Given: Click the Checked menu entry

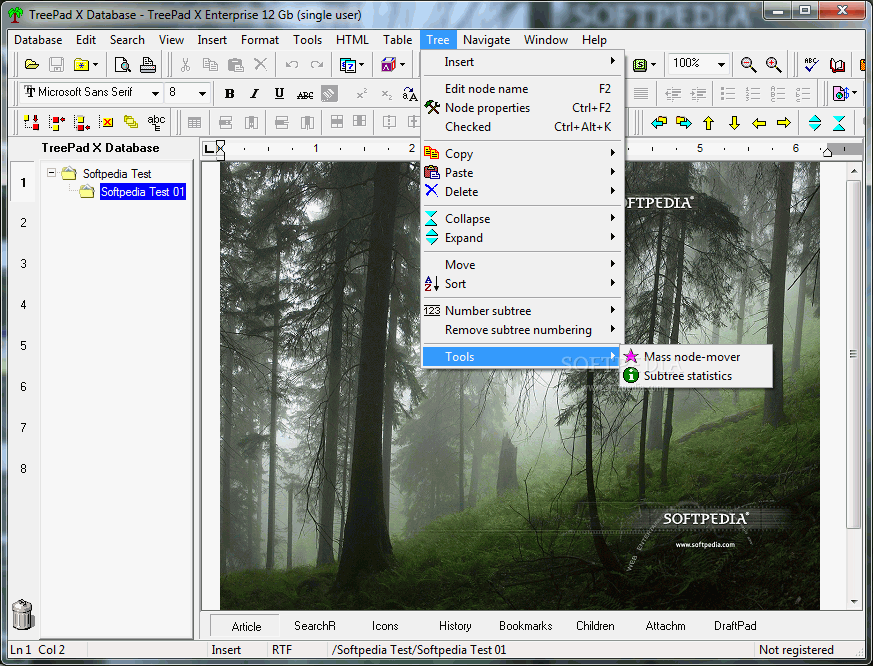Looking at the screenshot, I should [x=520, y=127].
